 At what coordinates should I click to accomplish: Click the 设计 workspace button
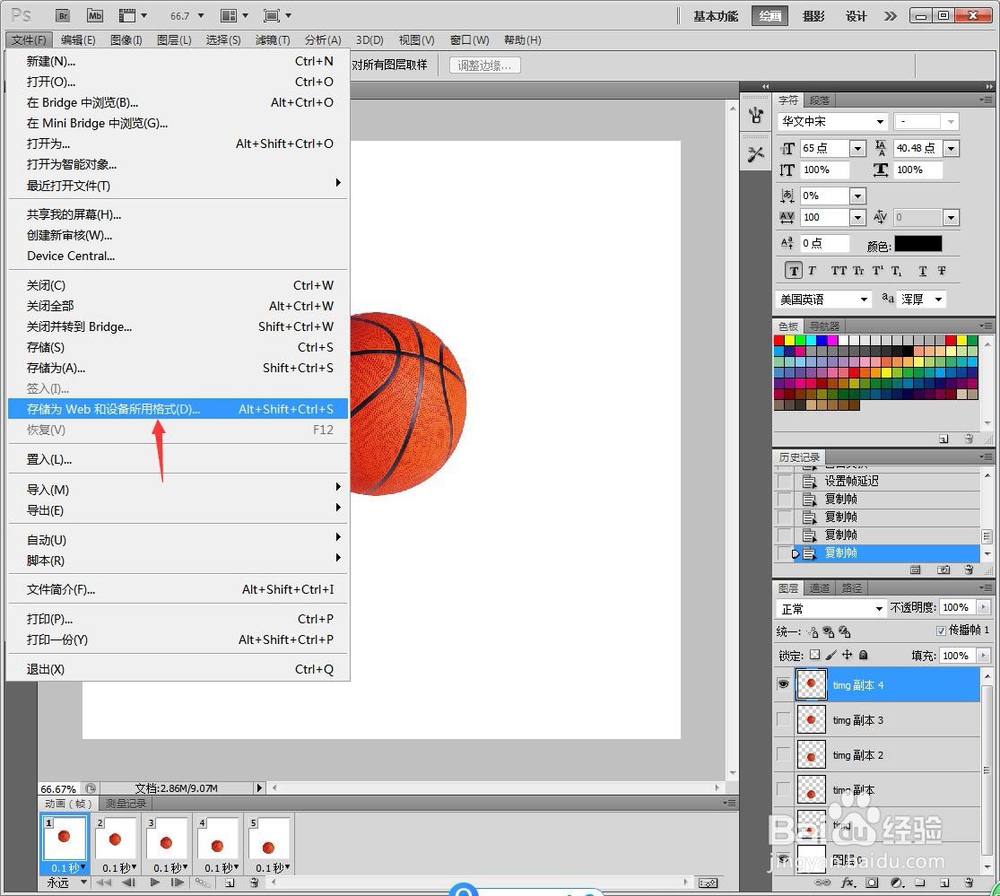(856, 16)
